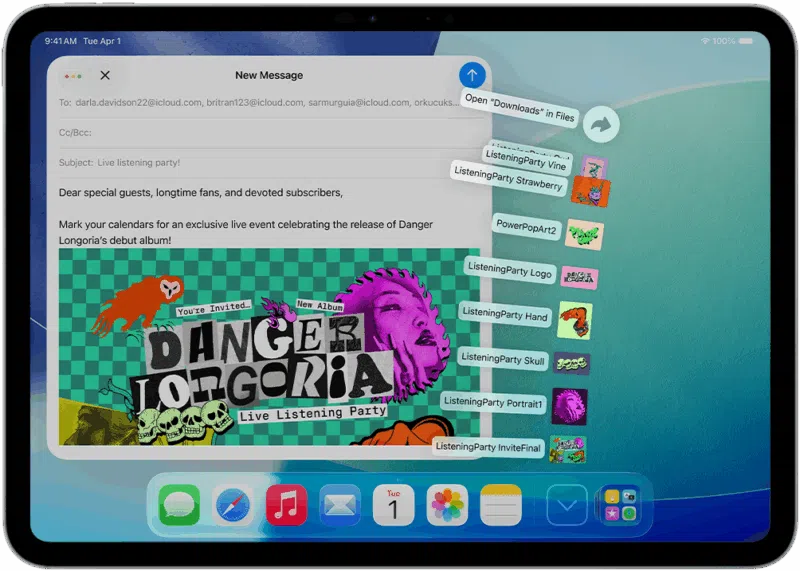Tap the battery indicator in status bar
800x571 pixels.
point(746,41)
